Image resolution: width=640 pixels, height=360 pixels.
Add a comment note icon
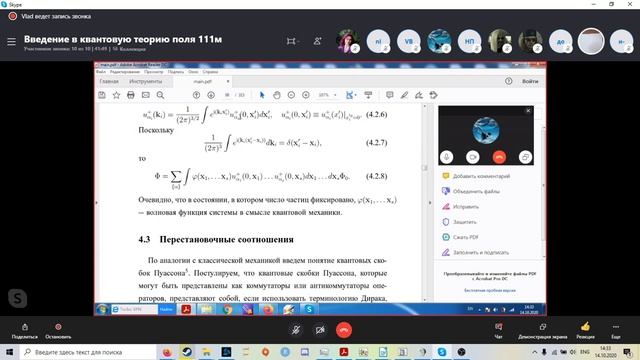point(390,95)
